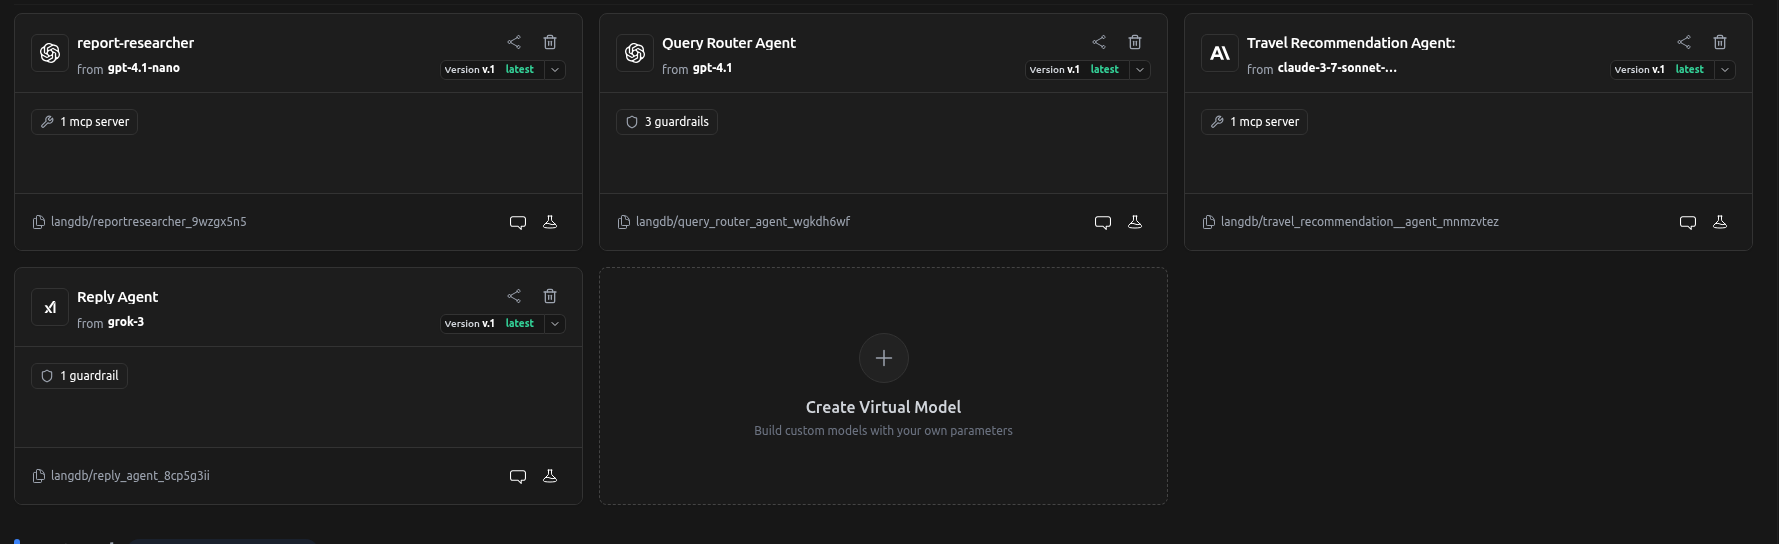Copy langdb/reportresearcher_9wzgx5n5 identifier
The height and width of the screenshot is (544, 1779).
pos(39,222)
